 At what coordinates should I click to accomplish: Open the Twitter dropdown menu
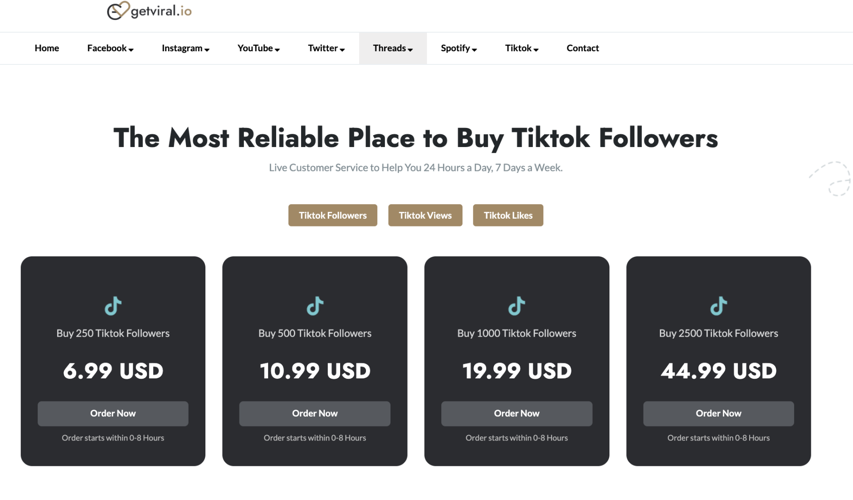click(x=326, y=48)
